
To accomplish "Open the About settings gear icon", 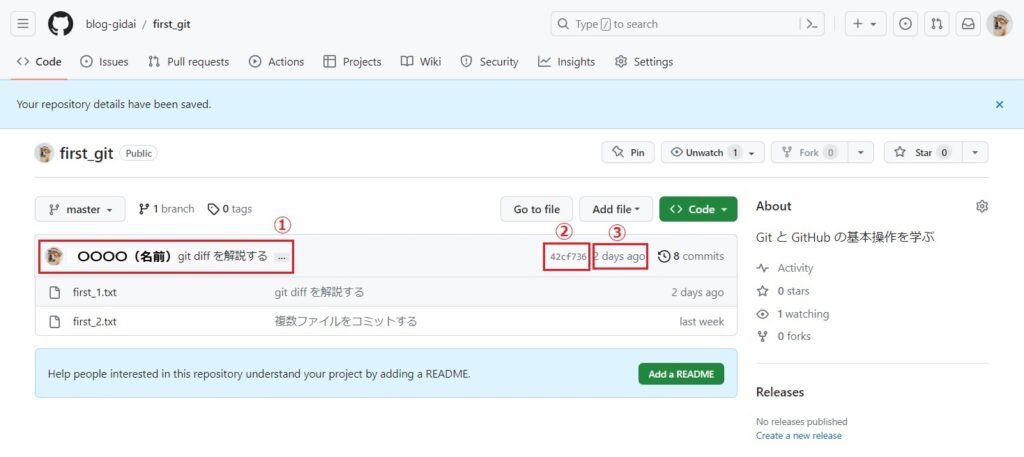I will click(981, 206).
